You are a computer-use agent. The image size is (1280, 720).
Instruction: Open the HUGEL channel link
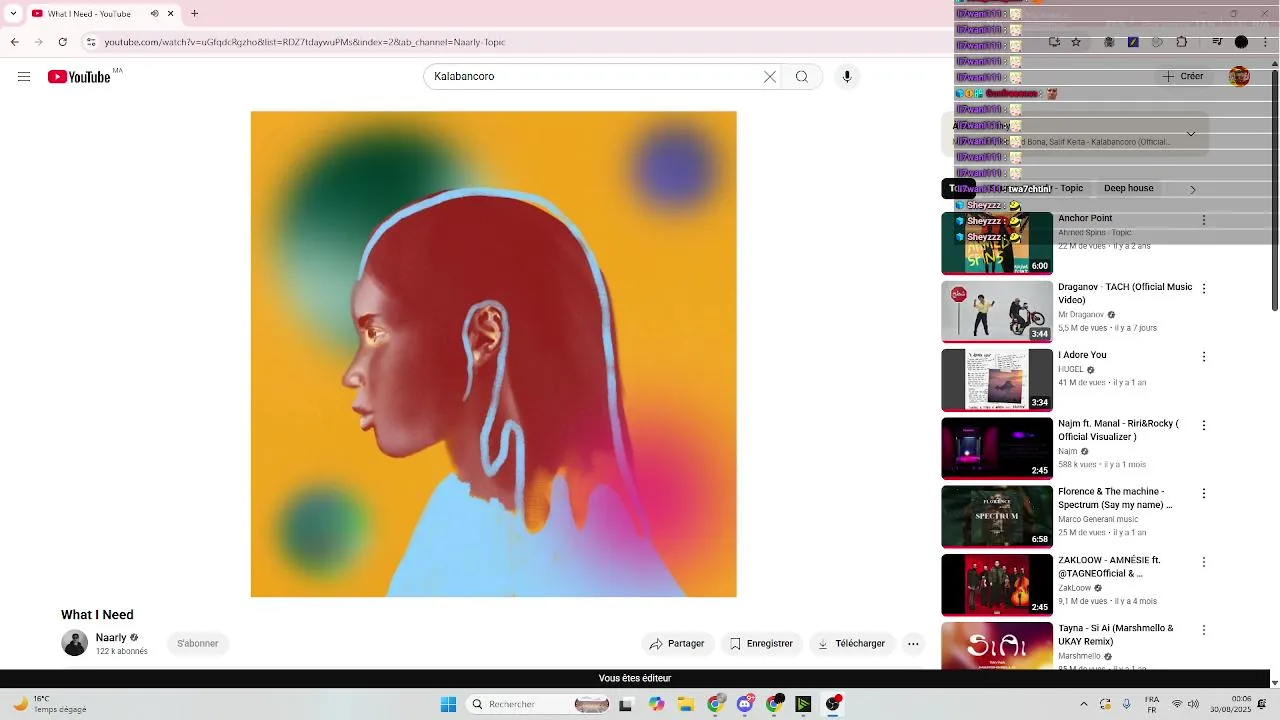click(1071, 369)
